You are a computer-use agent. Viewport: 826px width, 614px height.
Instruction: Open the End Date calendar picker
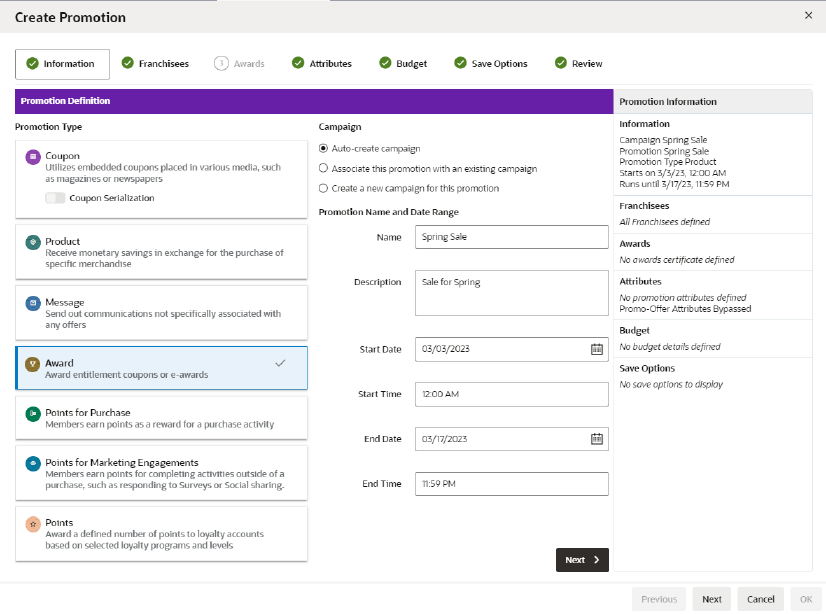coord(596,439)
